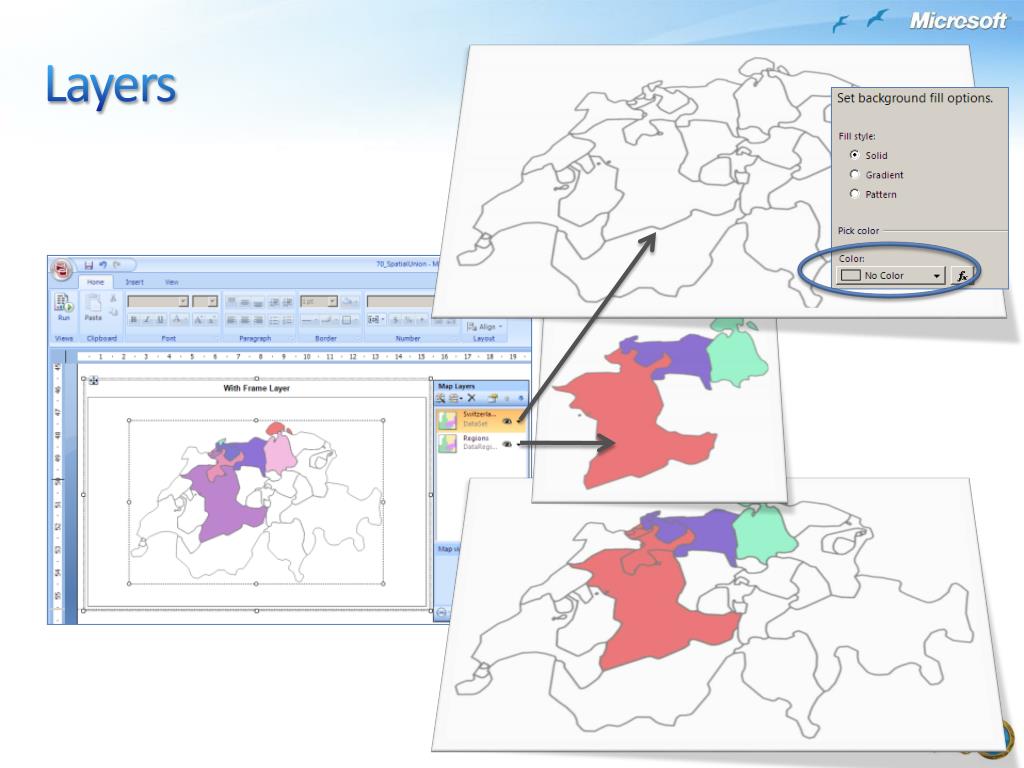Viewport: 1024px width, 768px height.
Task: Switch to the Home ribbon tab
Action: (x=95, y=282)
